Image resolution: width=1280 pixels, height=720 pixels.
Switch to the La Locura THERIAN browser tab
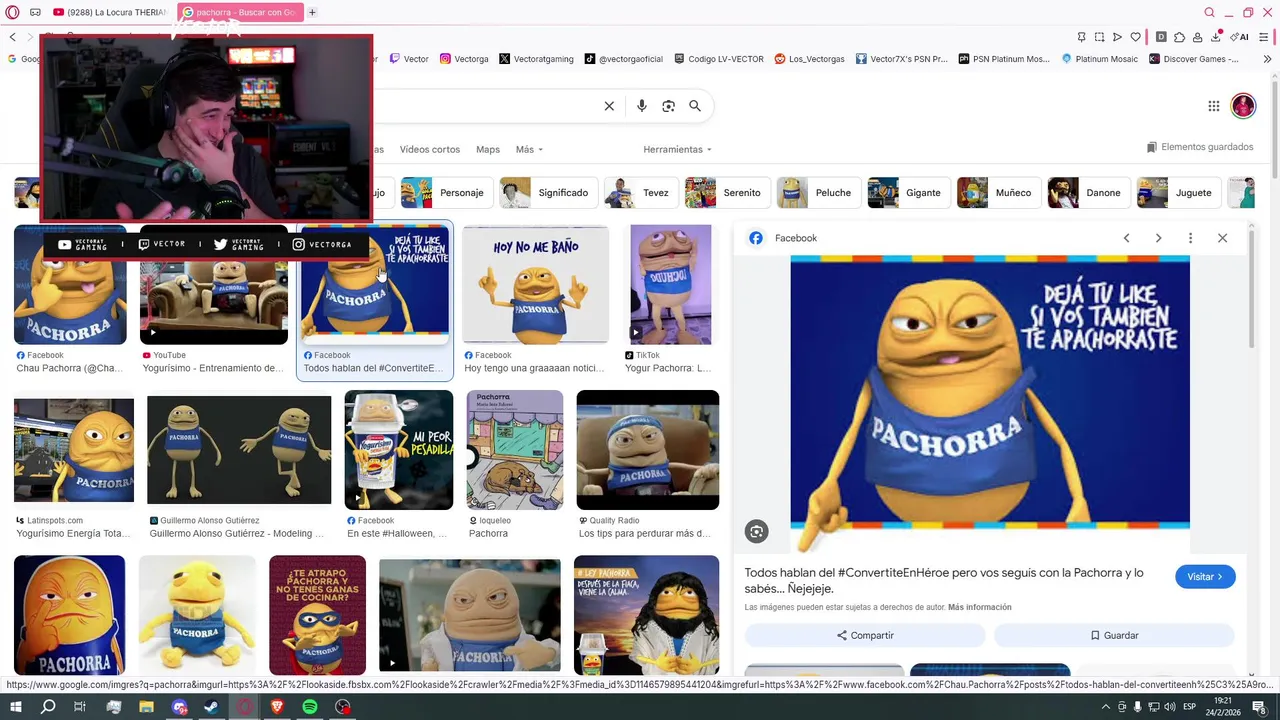pos(110,12)
